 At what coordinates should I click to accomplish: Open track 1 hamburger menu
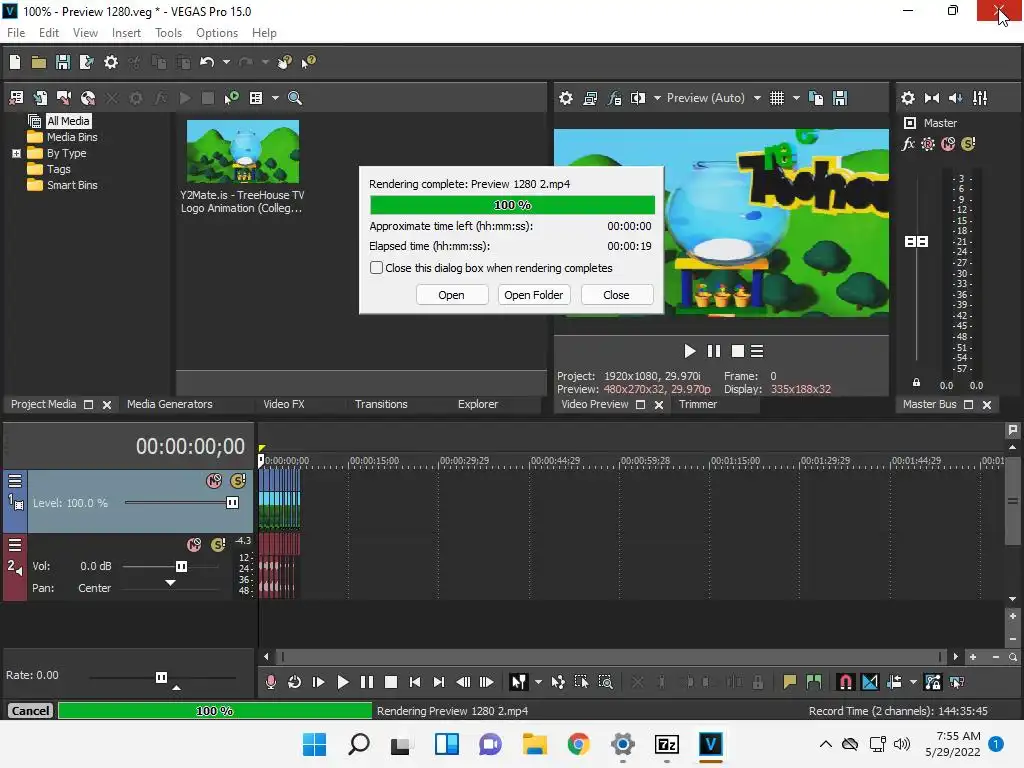point(14,481)
